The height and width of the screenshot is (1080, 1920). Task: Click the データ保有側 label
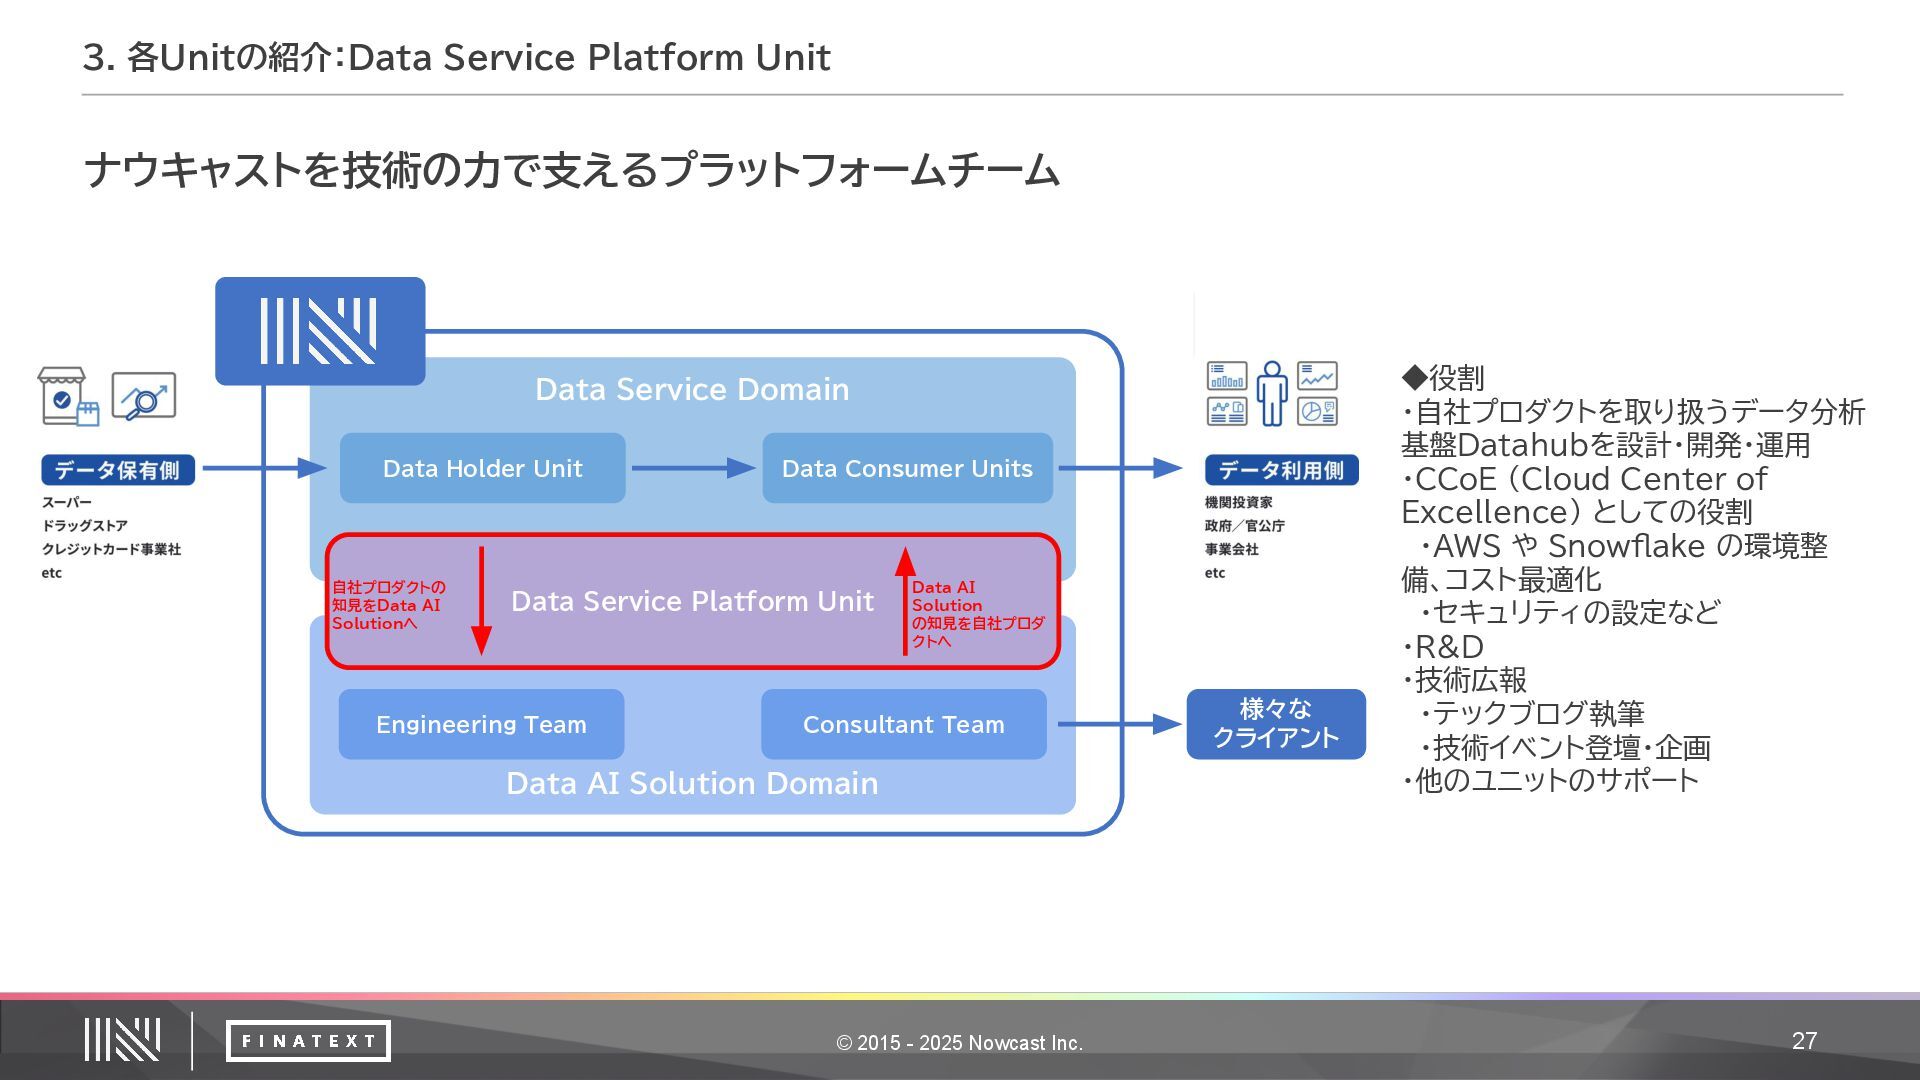(x=118, y=470)
